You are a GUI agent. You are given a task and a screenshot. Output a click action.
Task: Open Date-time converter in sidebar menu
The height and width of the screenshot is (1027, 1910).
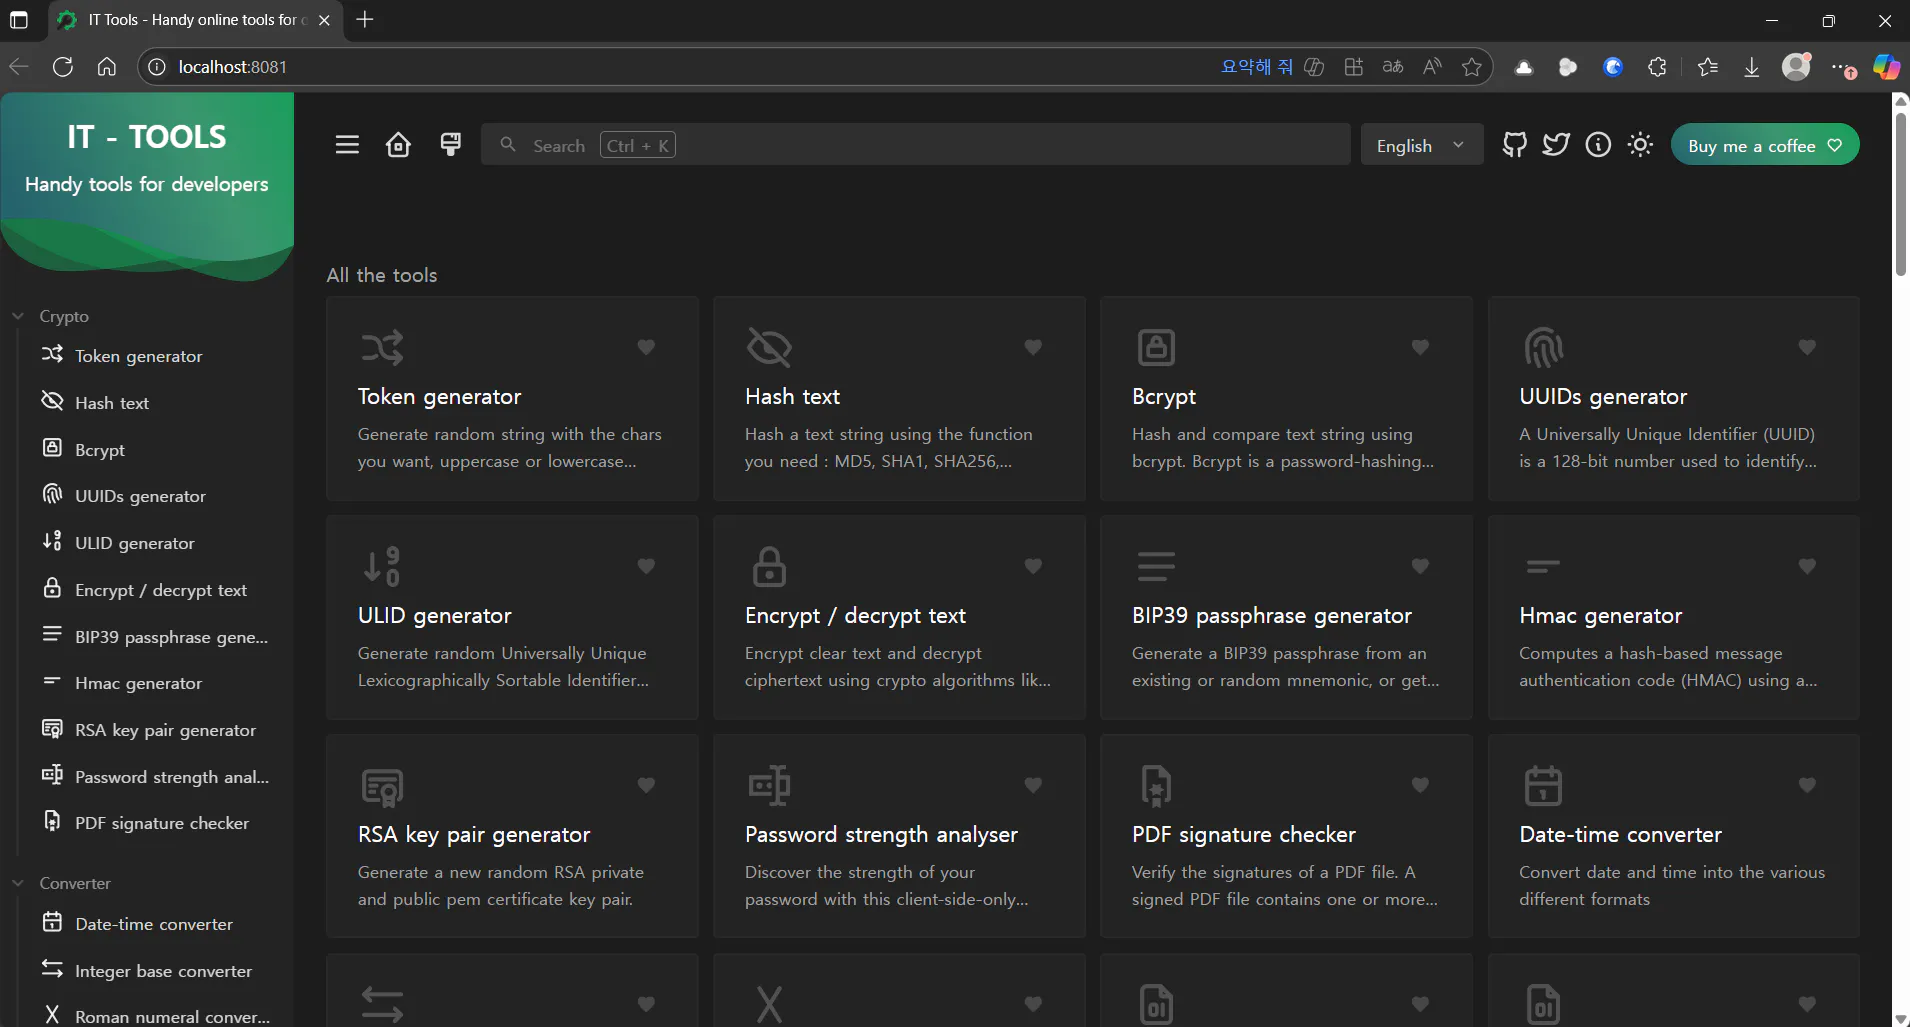point(153,924)
